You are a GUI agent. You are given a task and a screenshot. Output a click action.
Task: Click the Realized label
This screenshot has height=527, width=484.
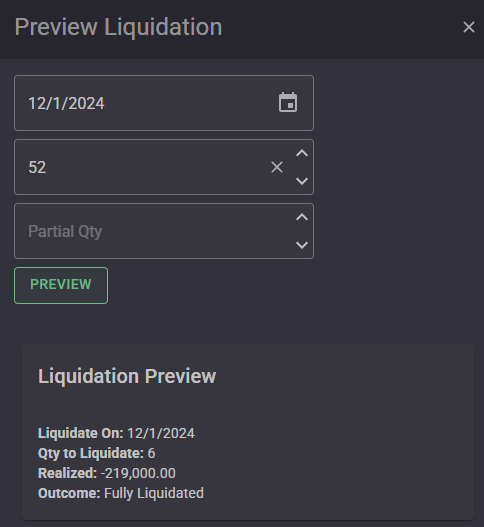68,473
